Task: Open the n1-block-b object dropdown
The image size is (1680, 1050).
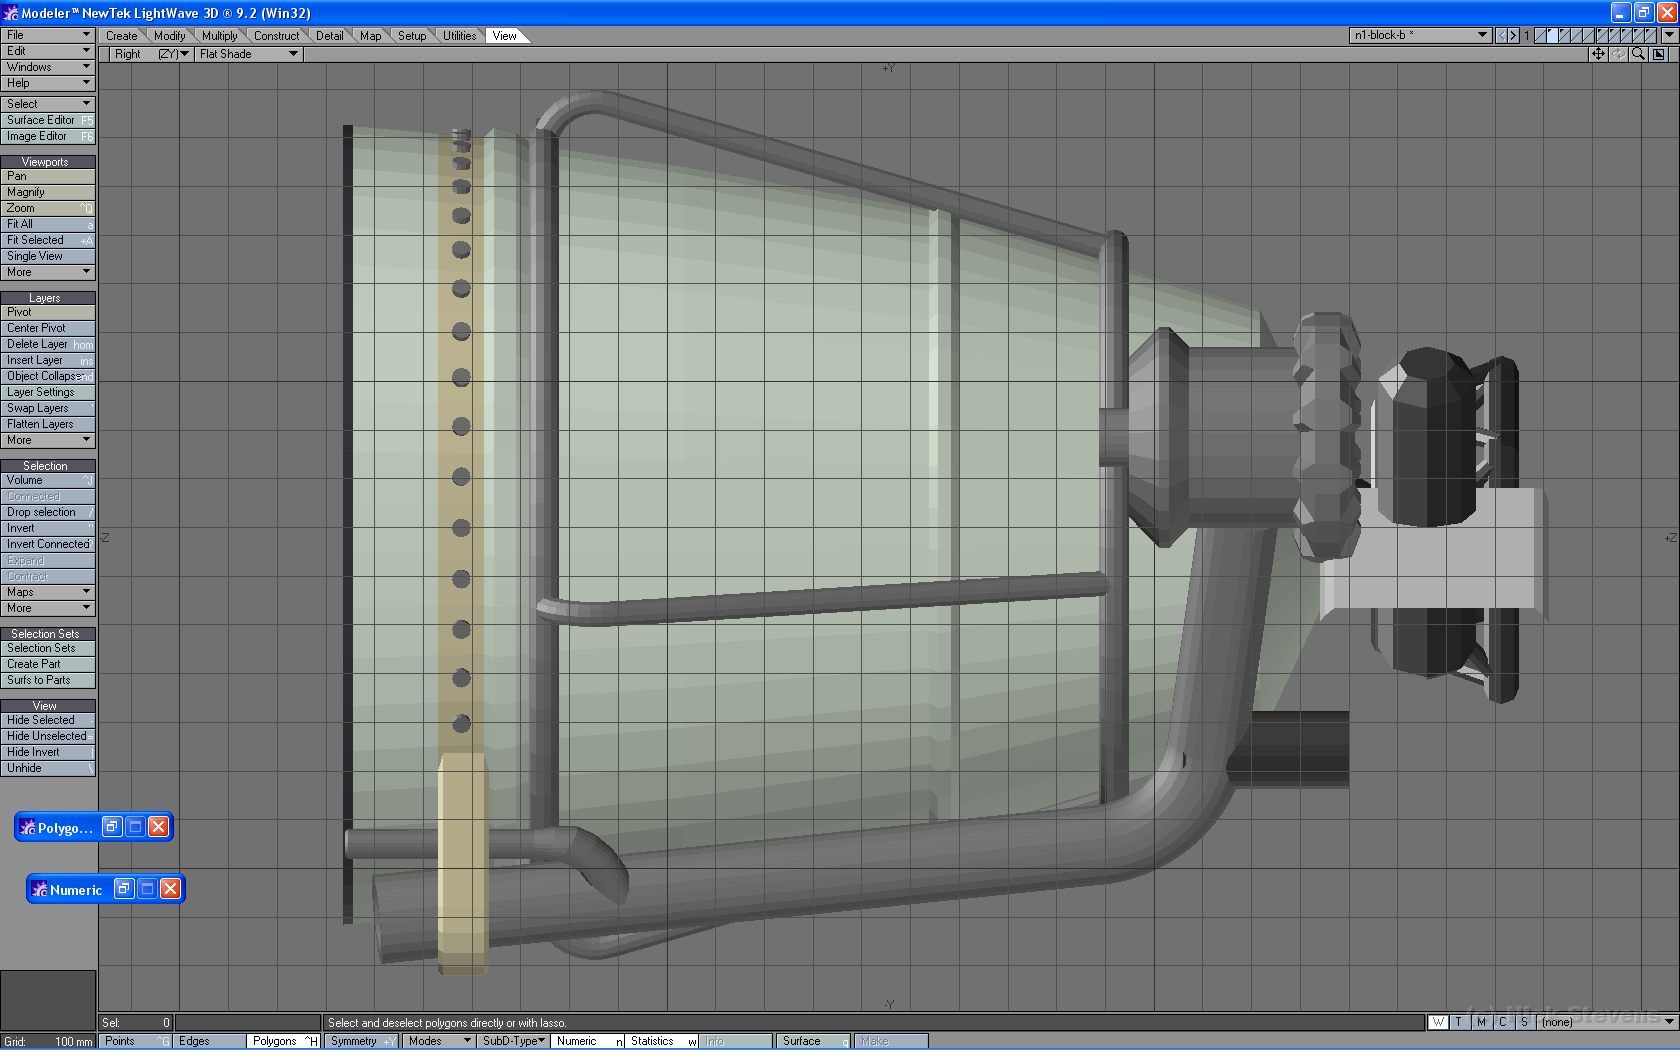Action: click(x=1420, y=35)
